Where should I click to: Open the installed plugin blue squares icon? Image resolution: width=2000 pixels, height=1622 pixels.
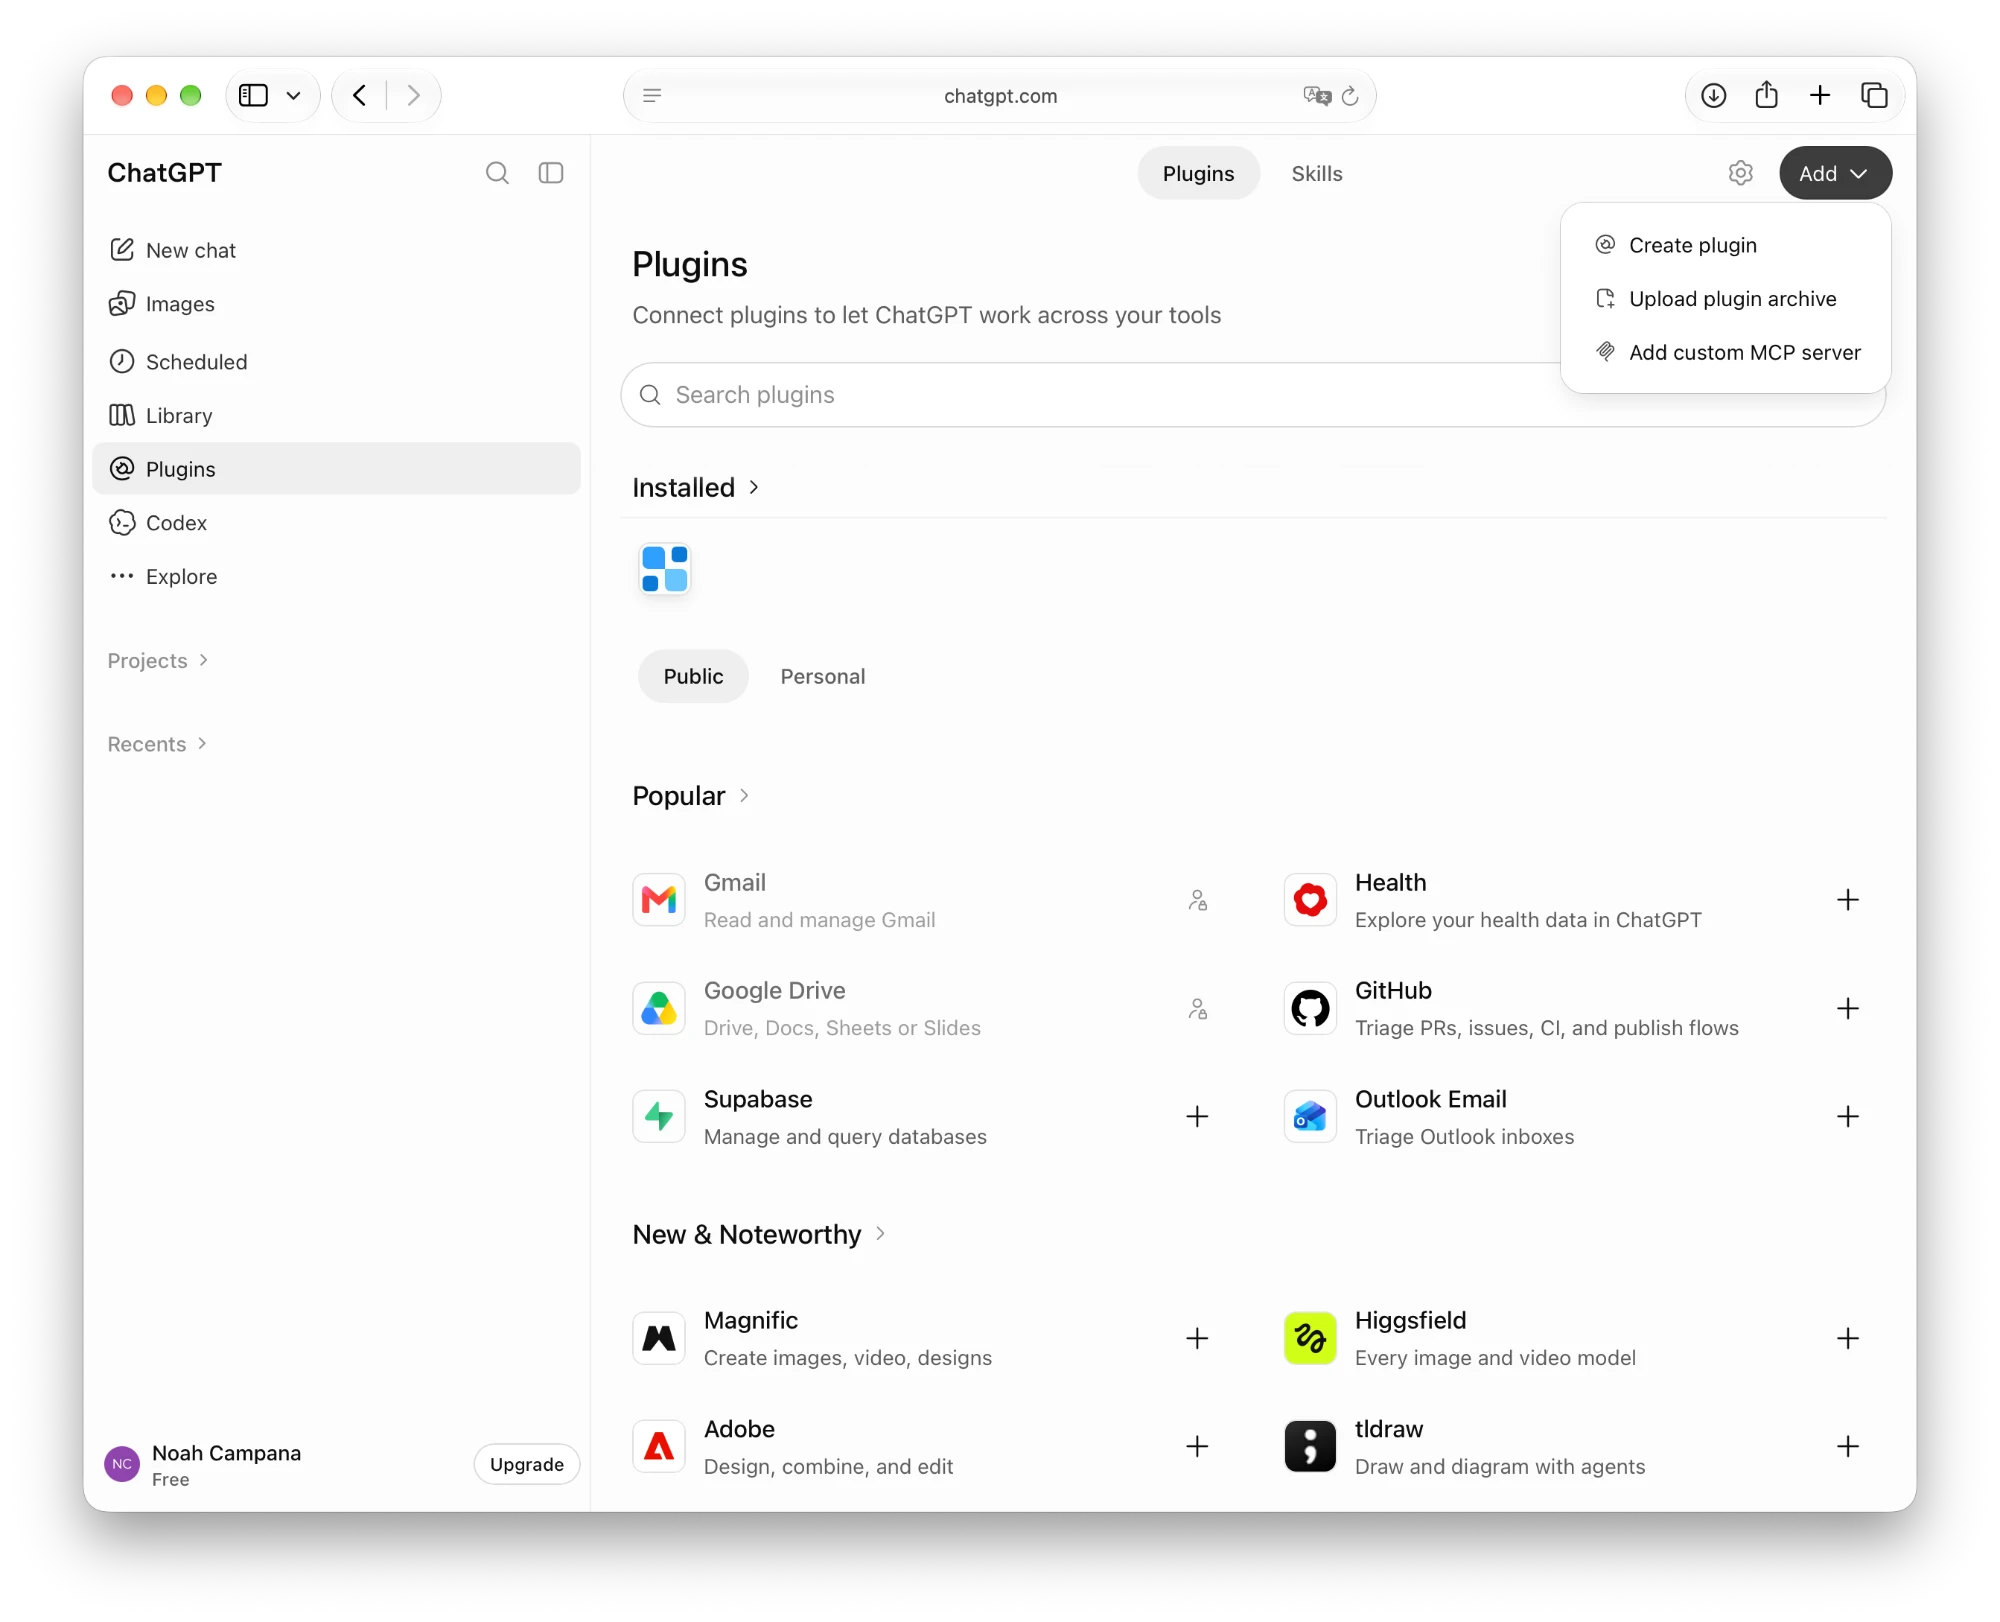click(664, 569)
